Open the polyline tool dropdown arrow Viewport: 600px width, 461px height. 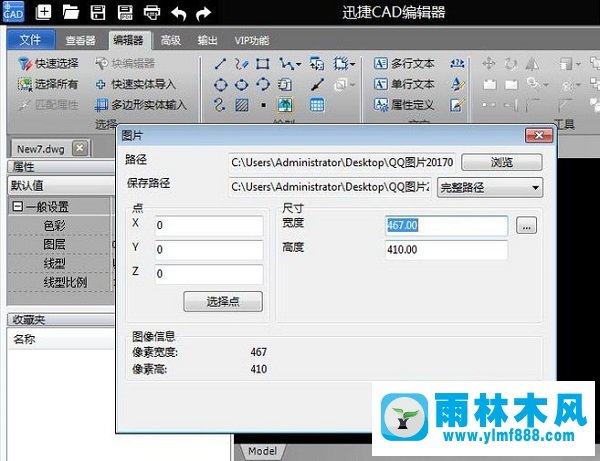(x=298, y=64)
